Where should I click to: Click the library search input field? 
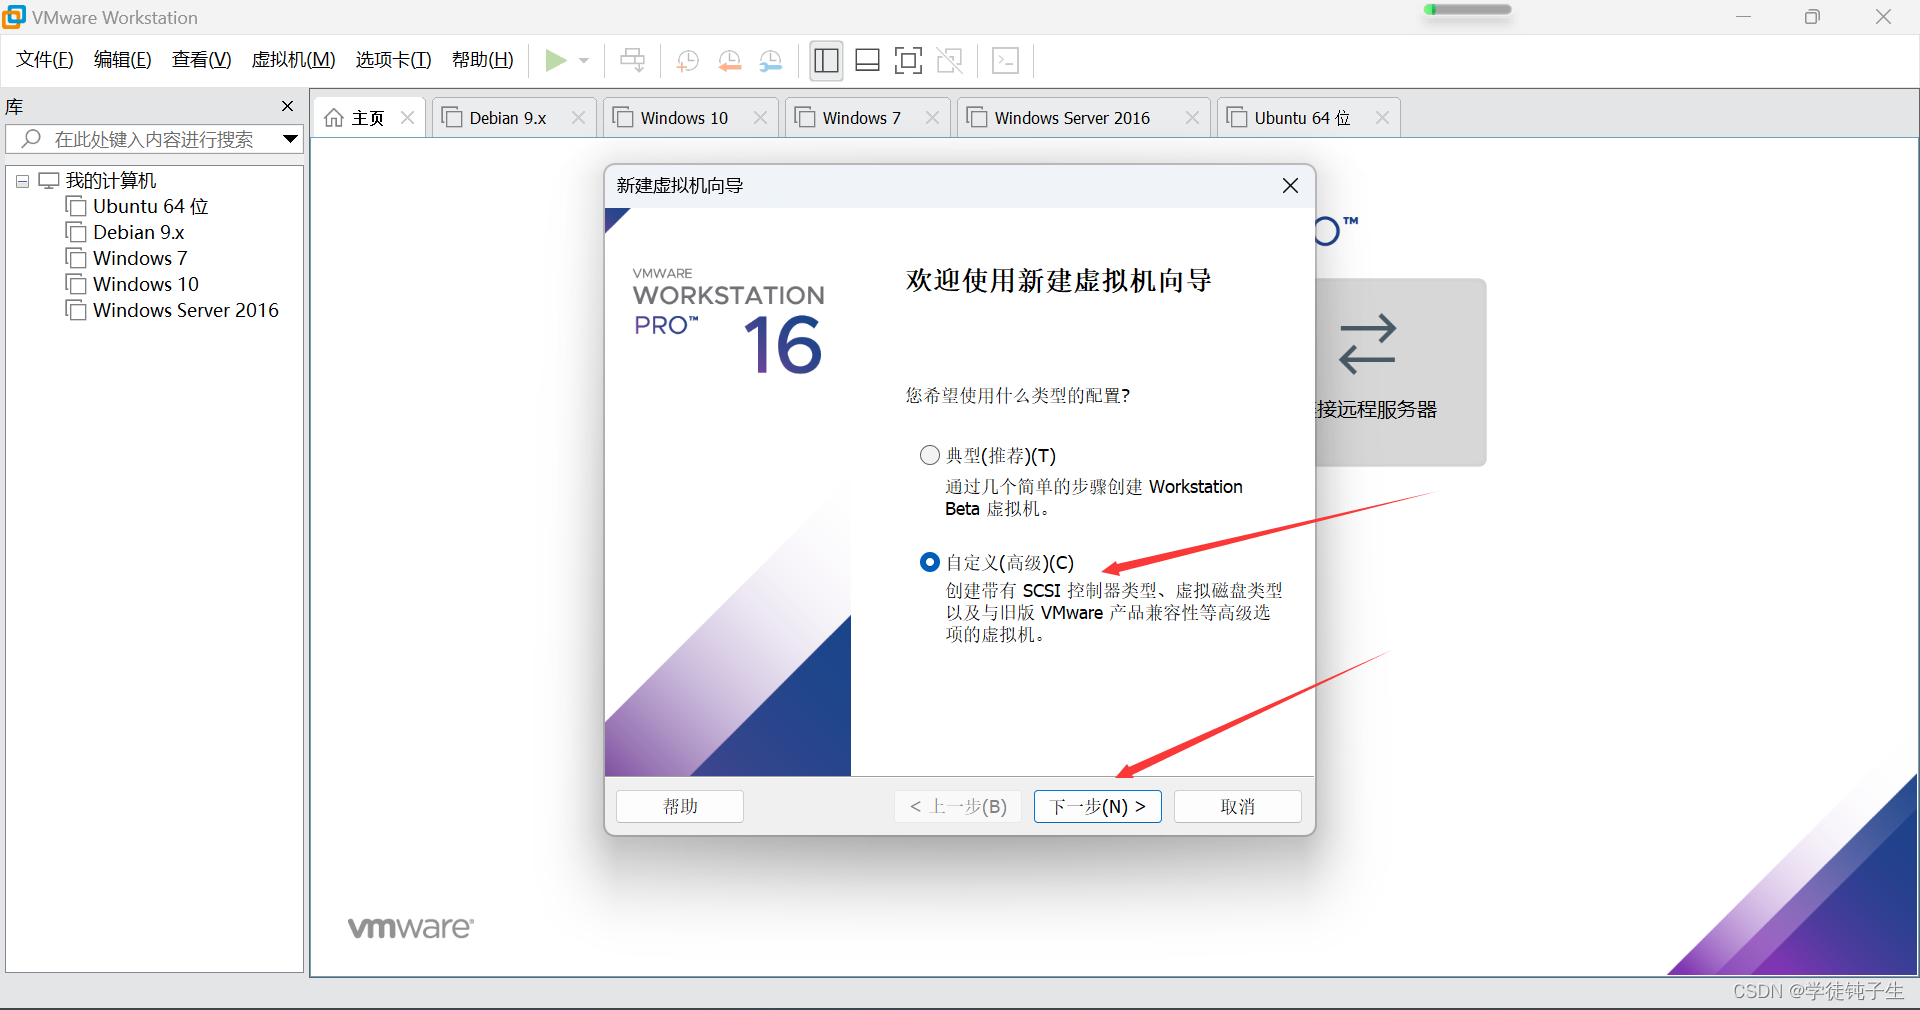(155, 139)
